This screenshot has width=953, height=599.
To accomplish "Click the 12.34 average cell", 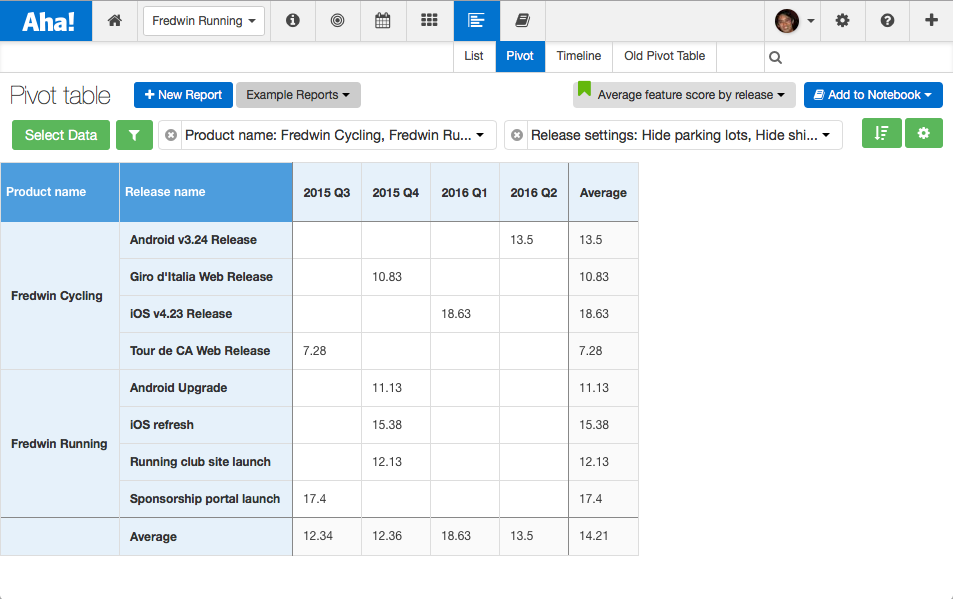I will tap(327, 536).
